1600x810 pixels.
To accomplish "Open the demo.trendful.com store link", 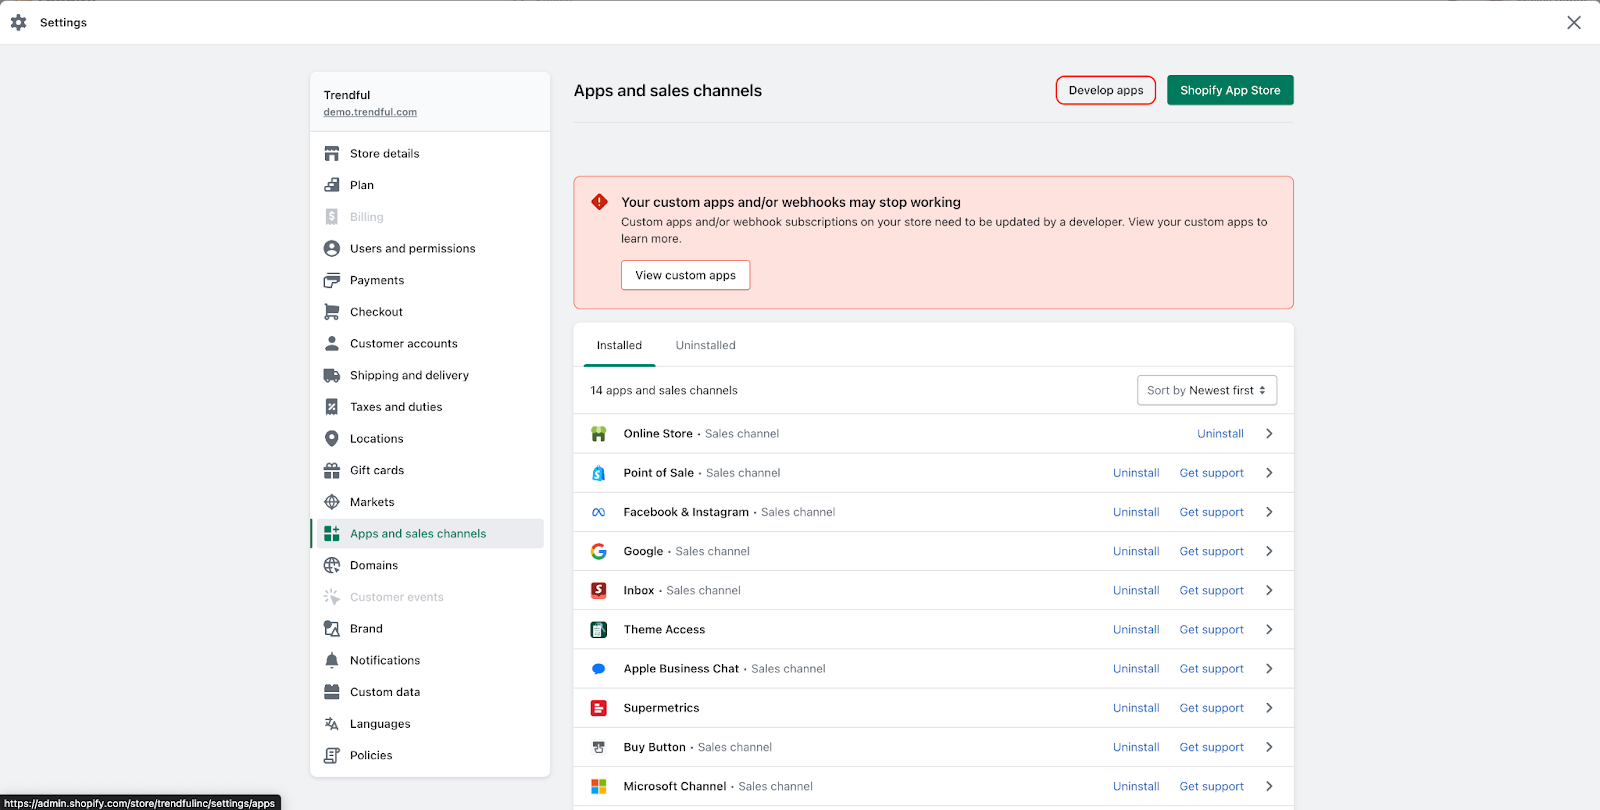I will pos(370,112).
